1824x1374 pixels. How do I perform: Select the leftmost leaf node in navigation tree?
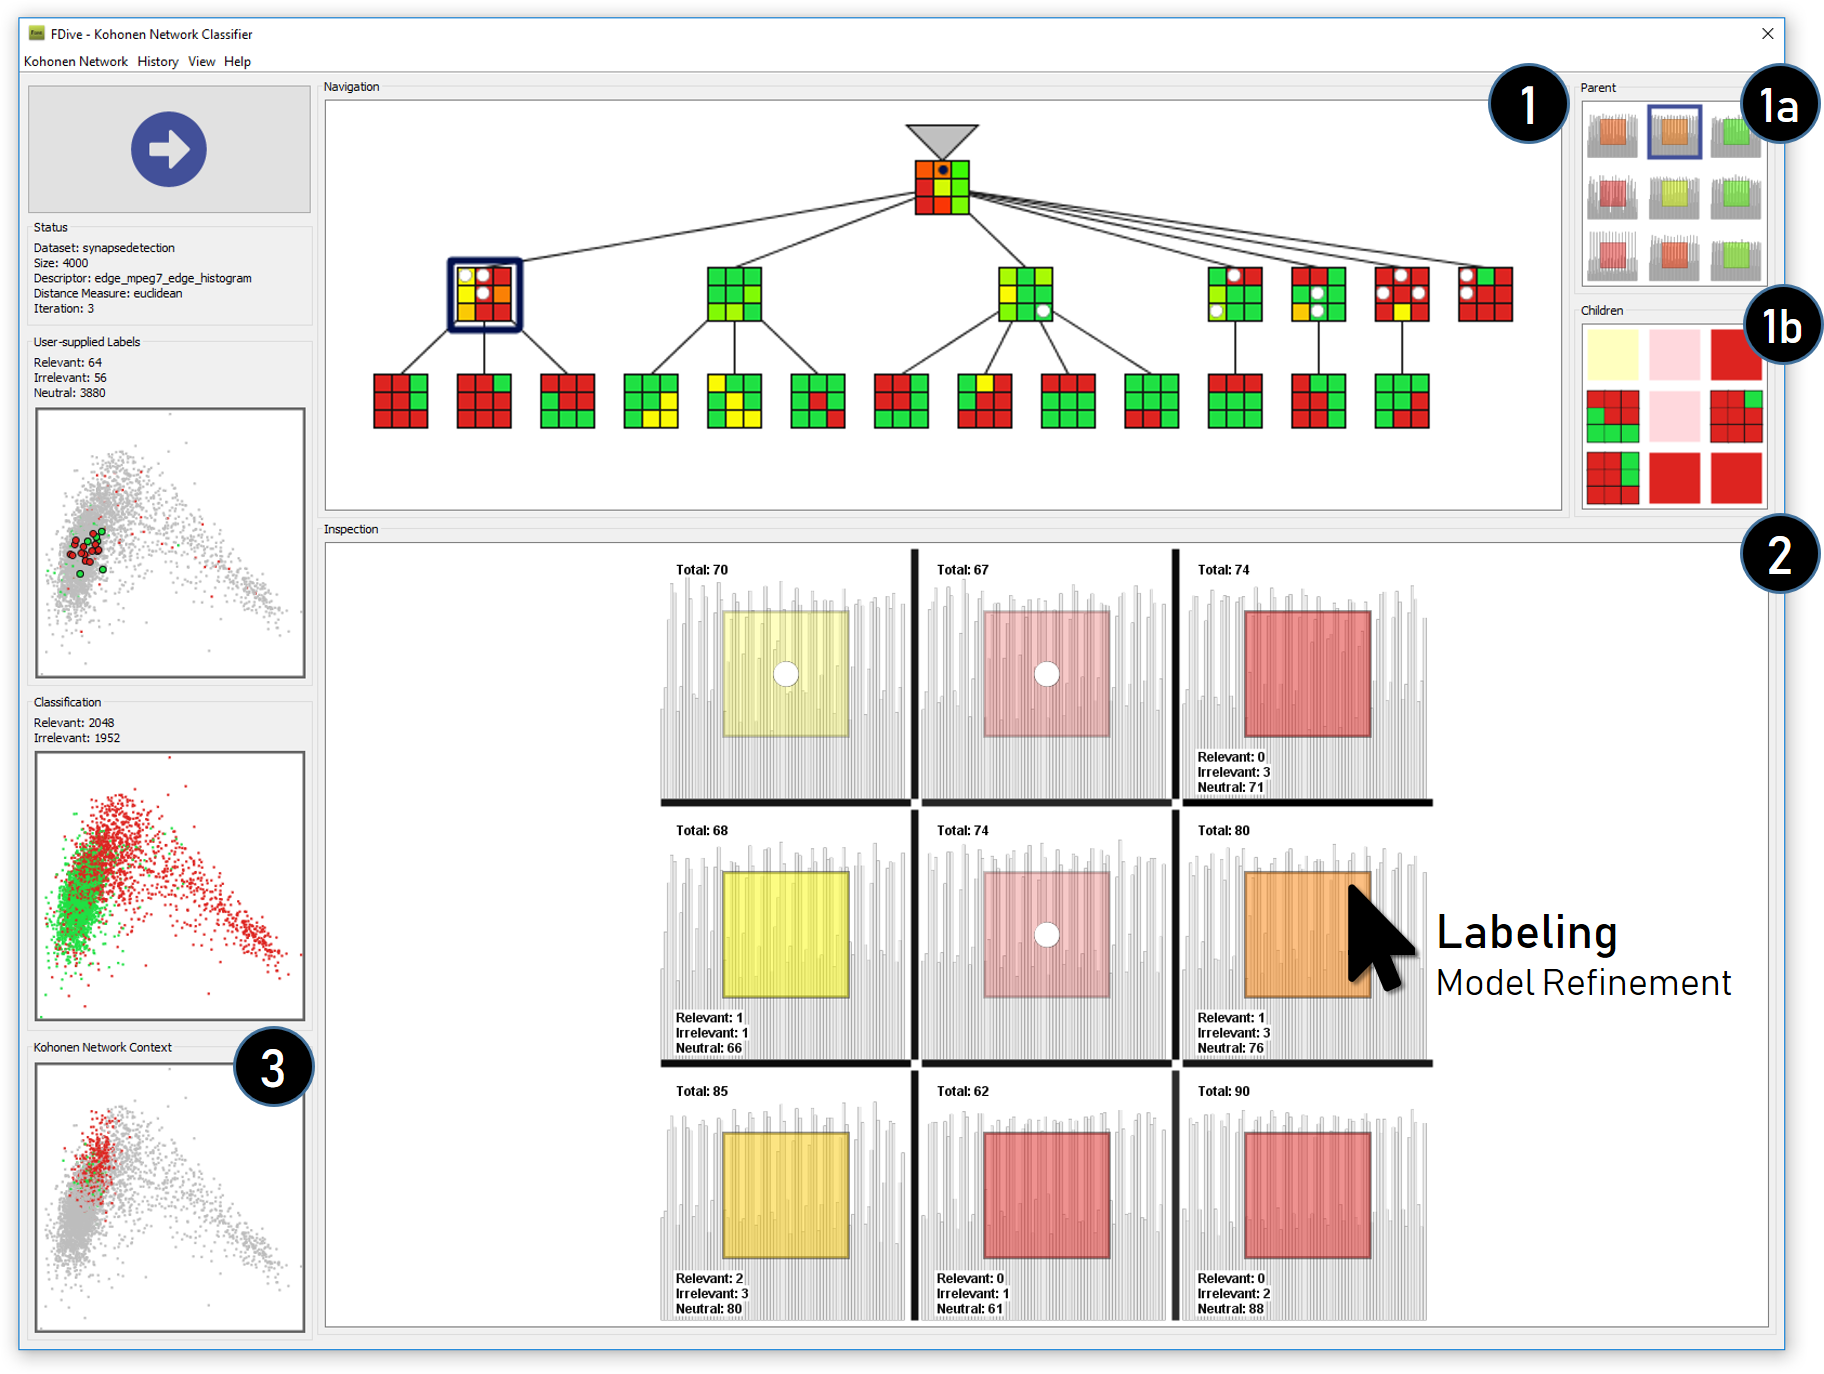click(401, 401)
